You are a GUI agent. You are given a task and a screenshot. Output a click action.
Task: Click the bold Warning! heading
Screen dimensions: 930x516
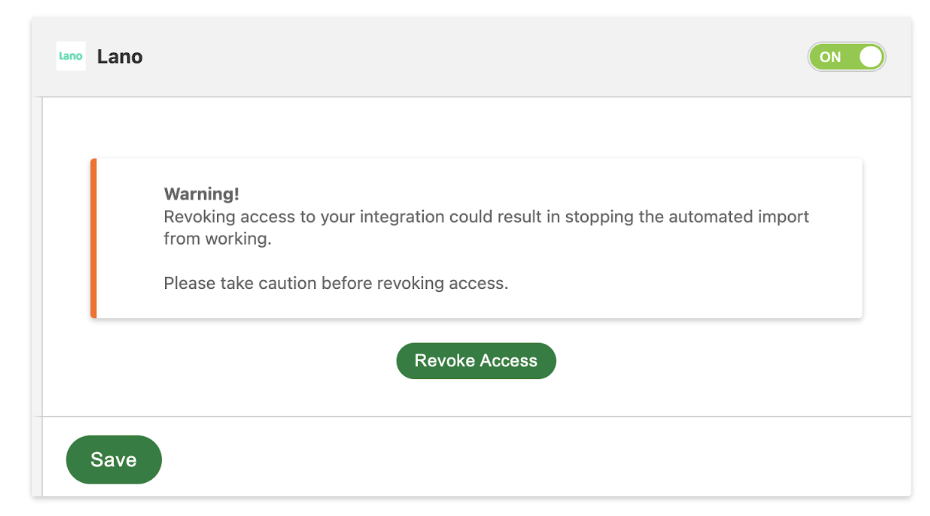click(201, 194)
